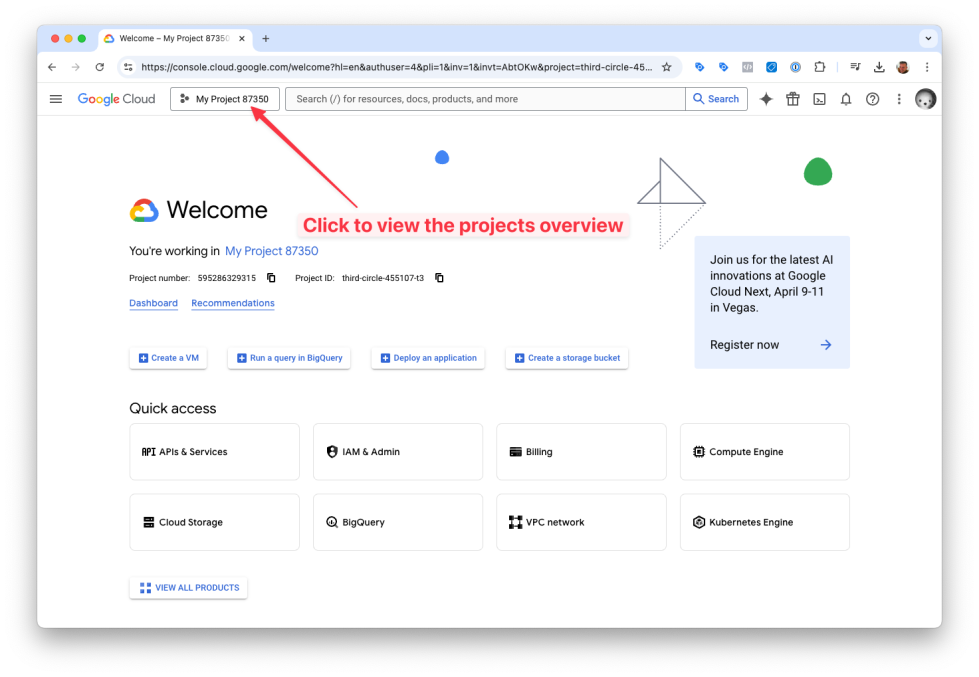Image resolution: width=979 pixels, height=677 pixels.
Task: Open the media control playlist icon
Action: [855, 67]
